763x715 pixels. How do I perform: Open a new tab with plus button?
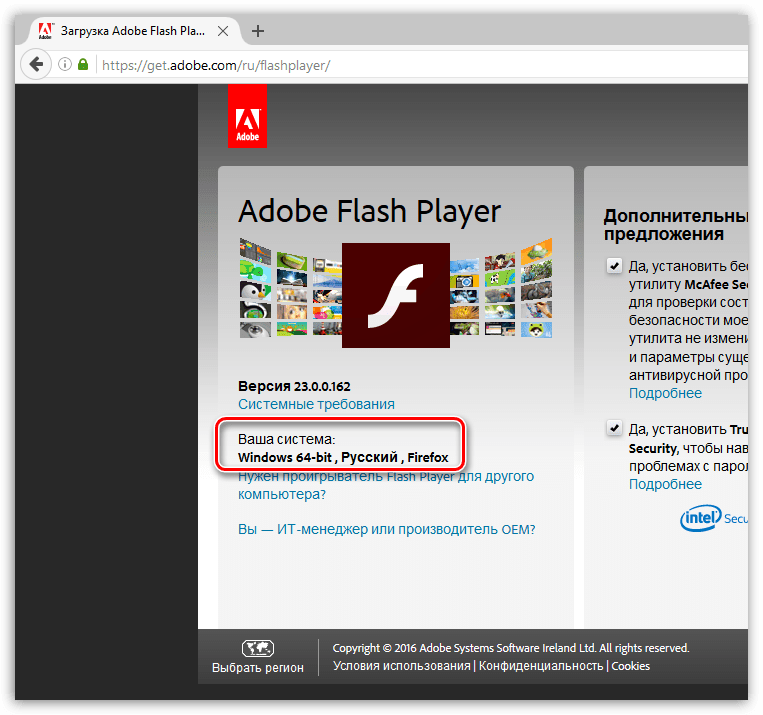pos(258,31)
